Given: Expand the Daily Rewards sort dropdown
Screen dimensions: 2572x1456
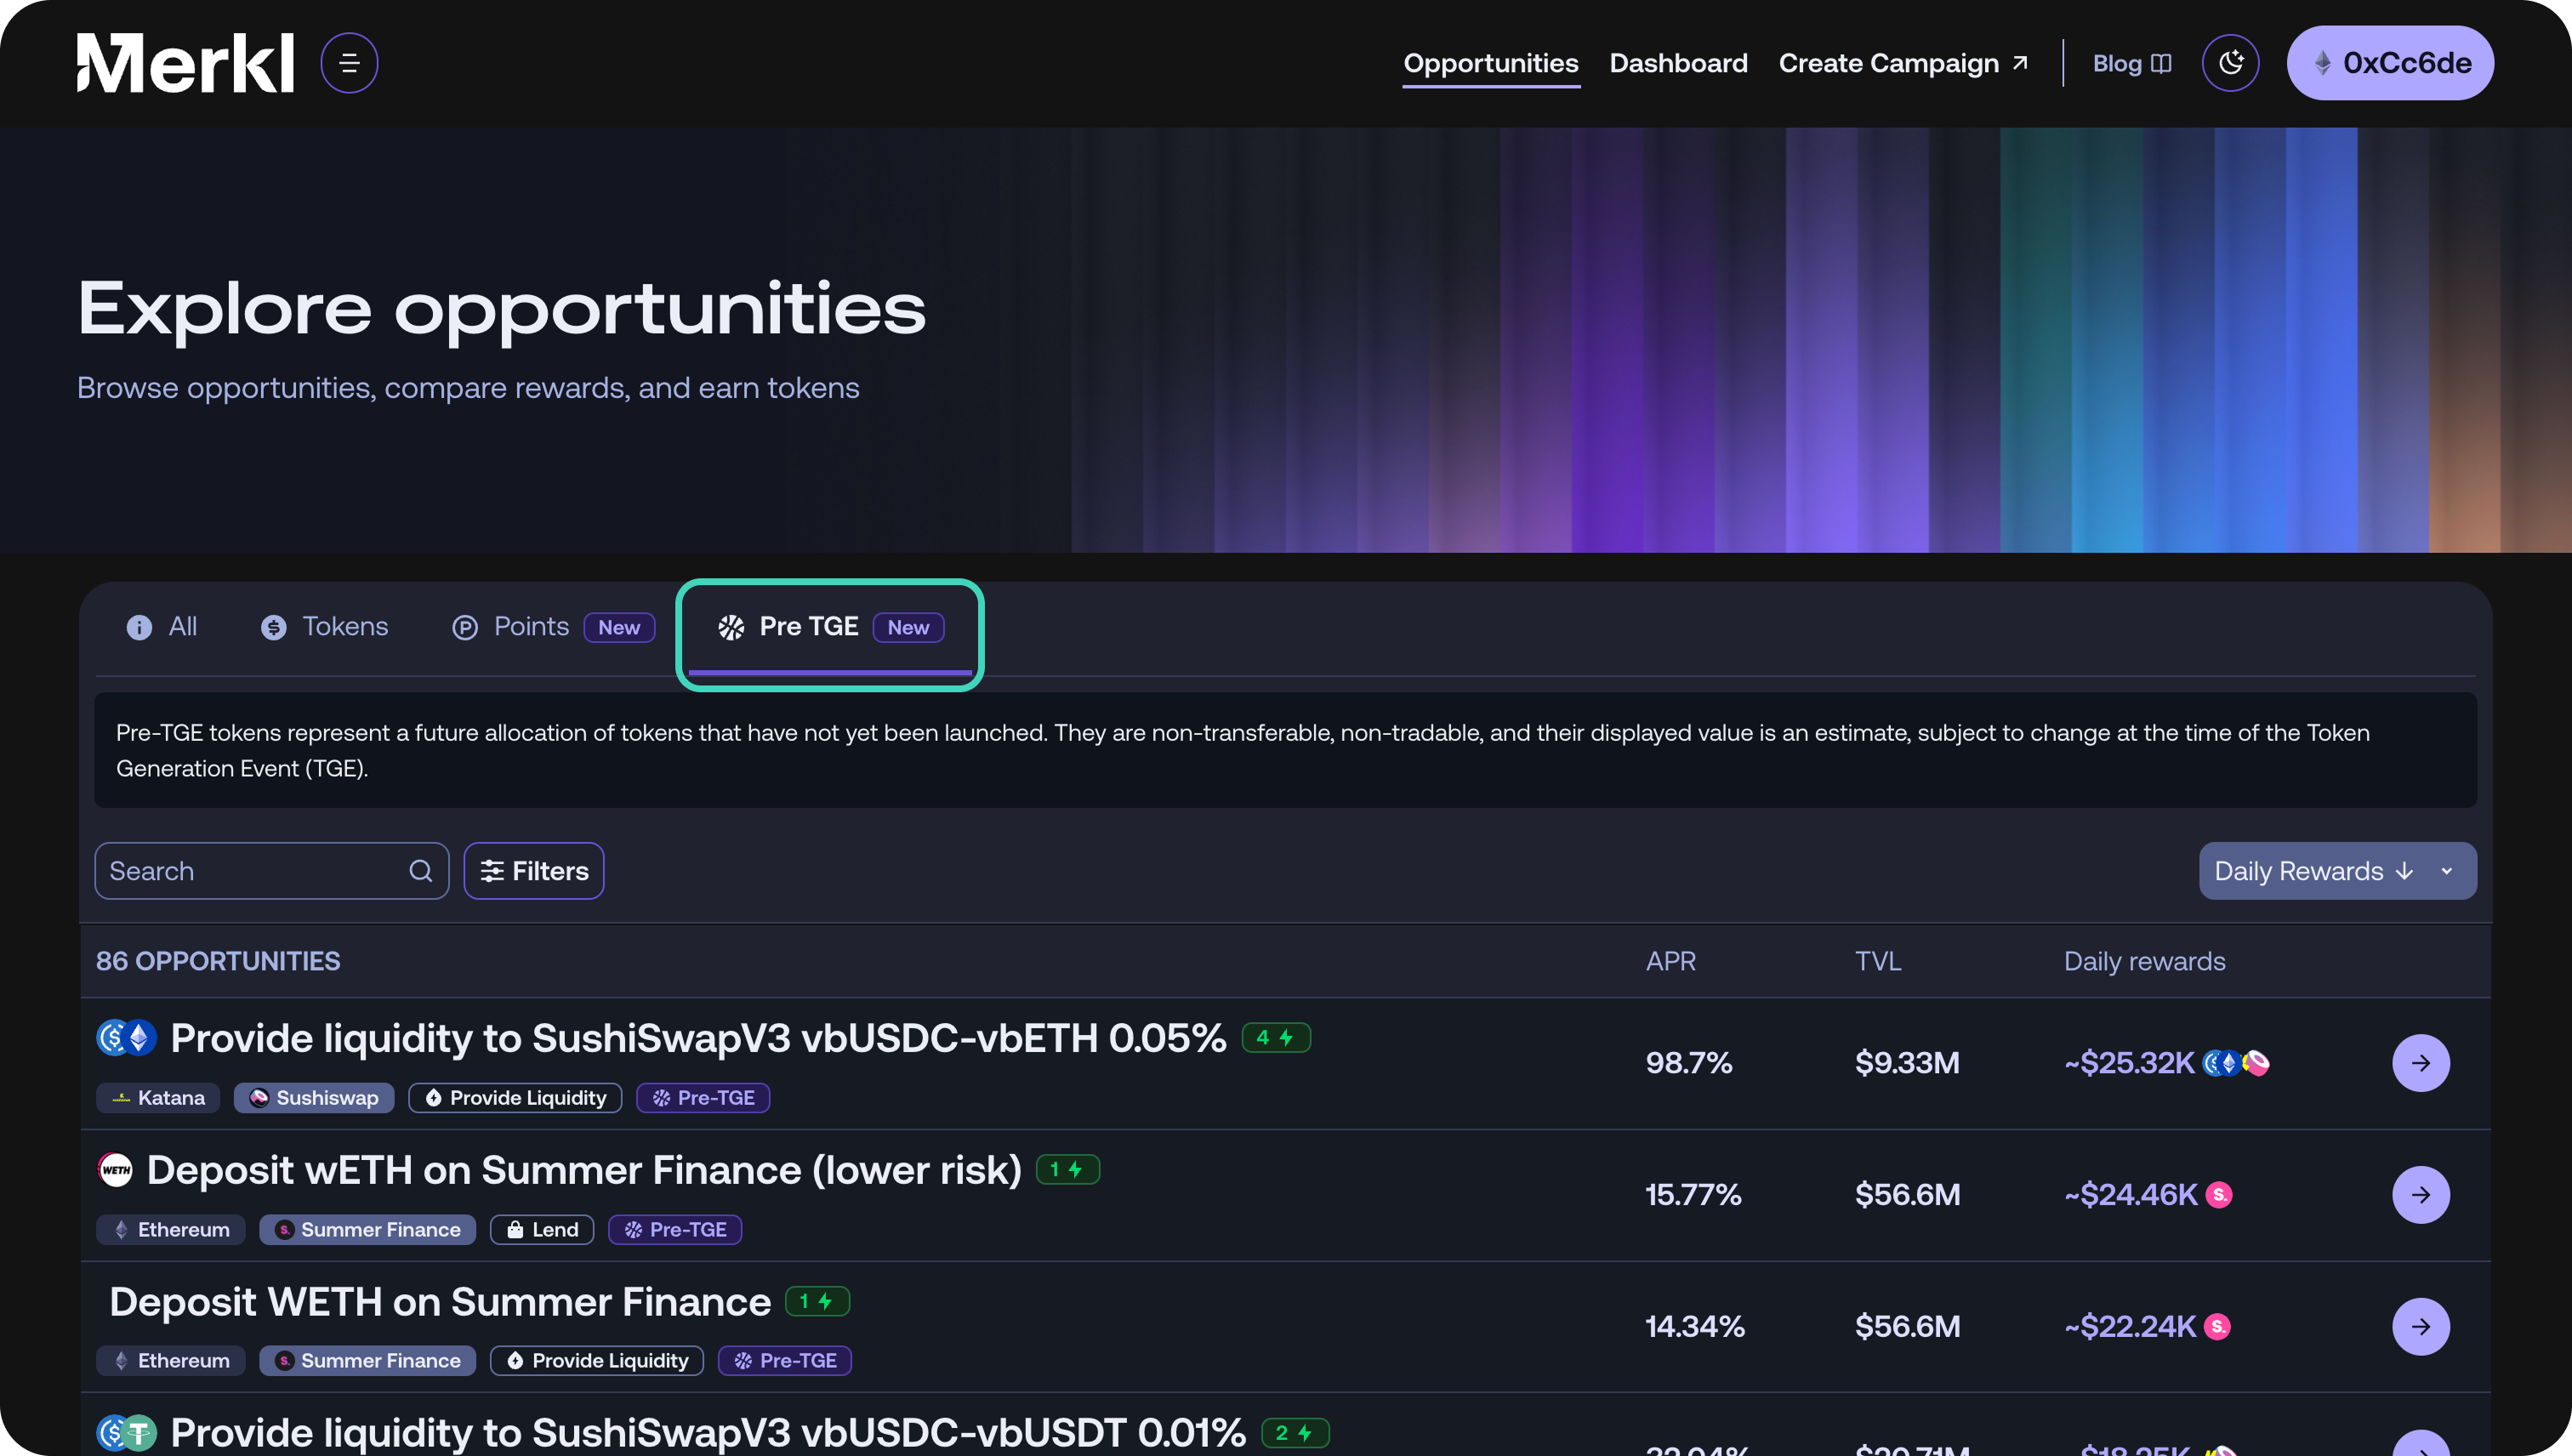Looking at the screenshot, I should click(2337, 871).
